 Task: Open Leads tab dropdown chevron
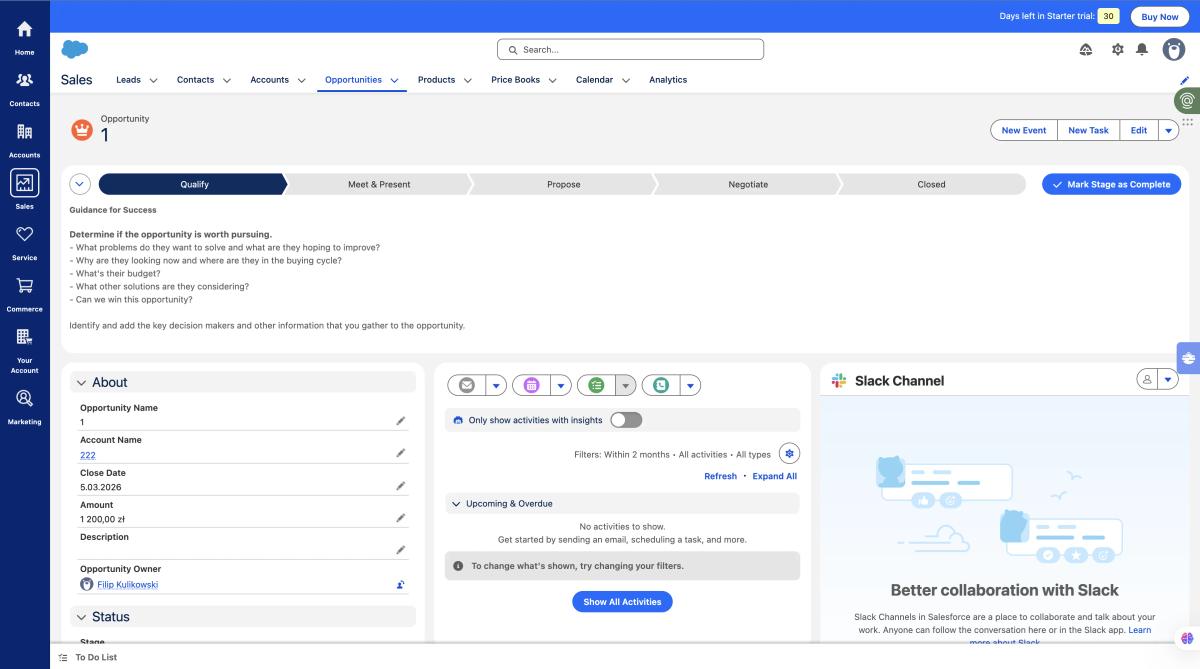point(152,80)
